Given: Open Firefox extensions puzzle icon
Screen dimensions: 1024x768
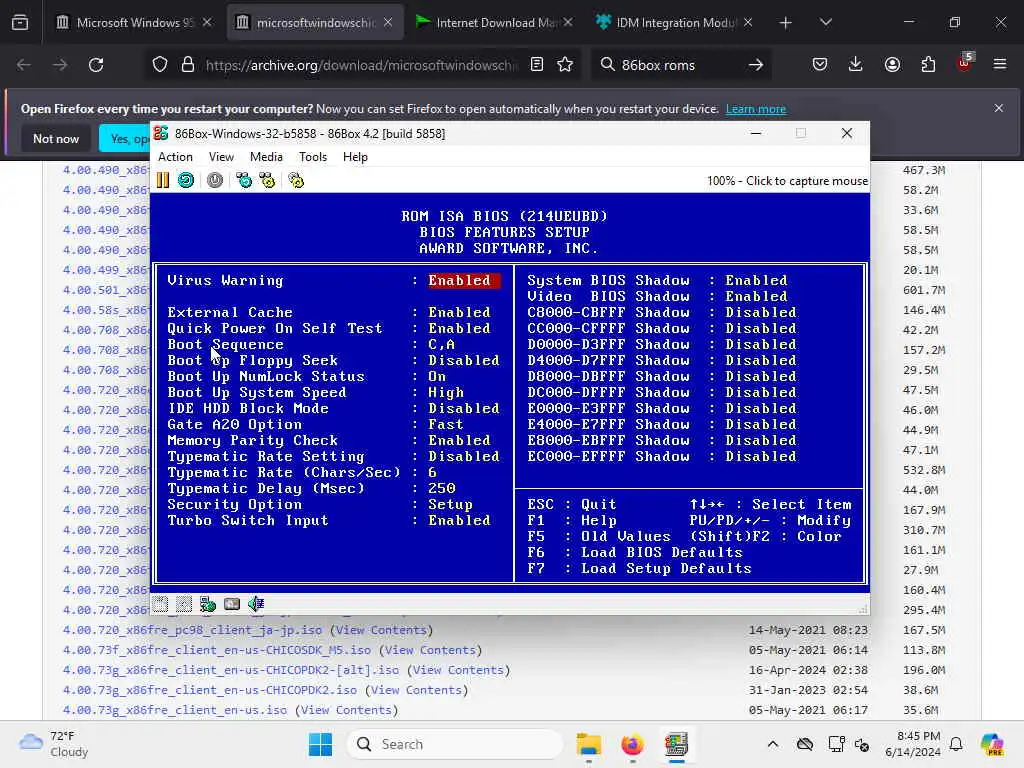Looking at the screenshot, I should (928, 65).
